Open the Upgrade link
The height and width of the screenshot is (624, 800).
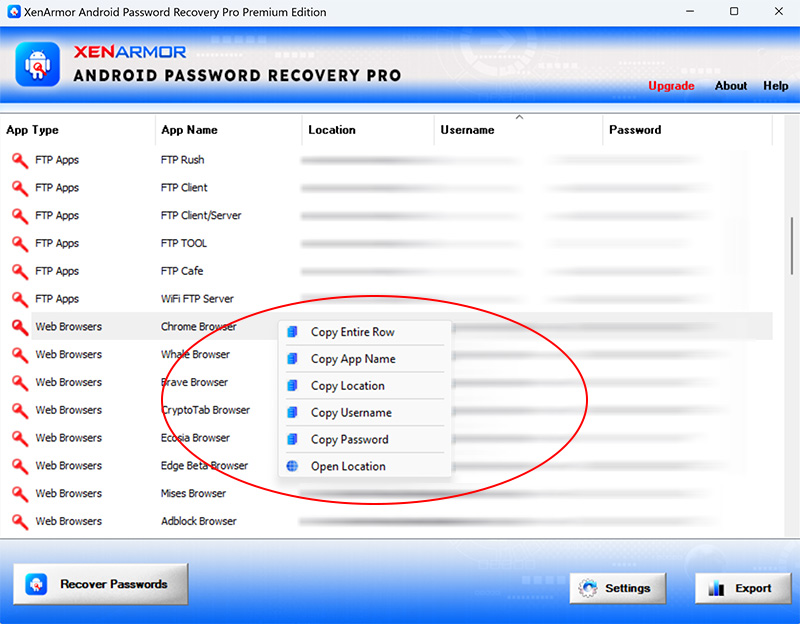pos(671,86)
